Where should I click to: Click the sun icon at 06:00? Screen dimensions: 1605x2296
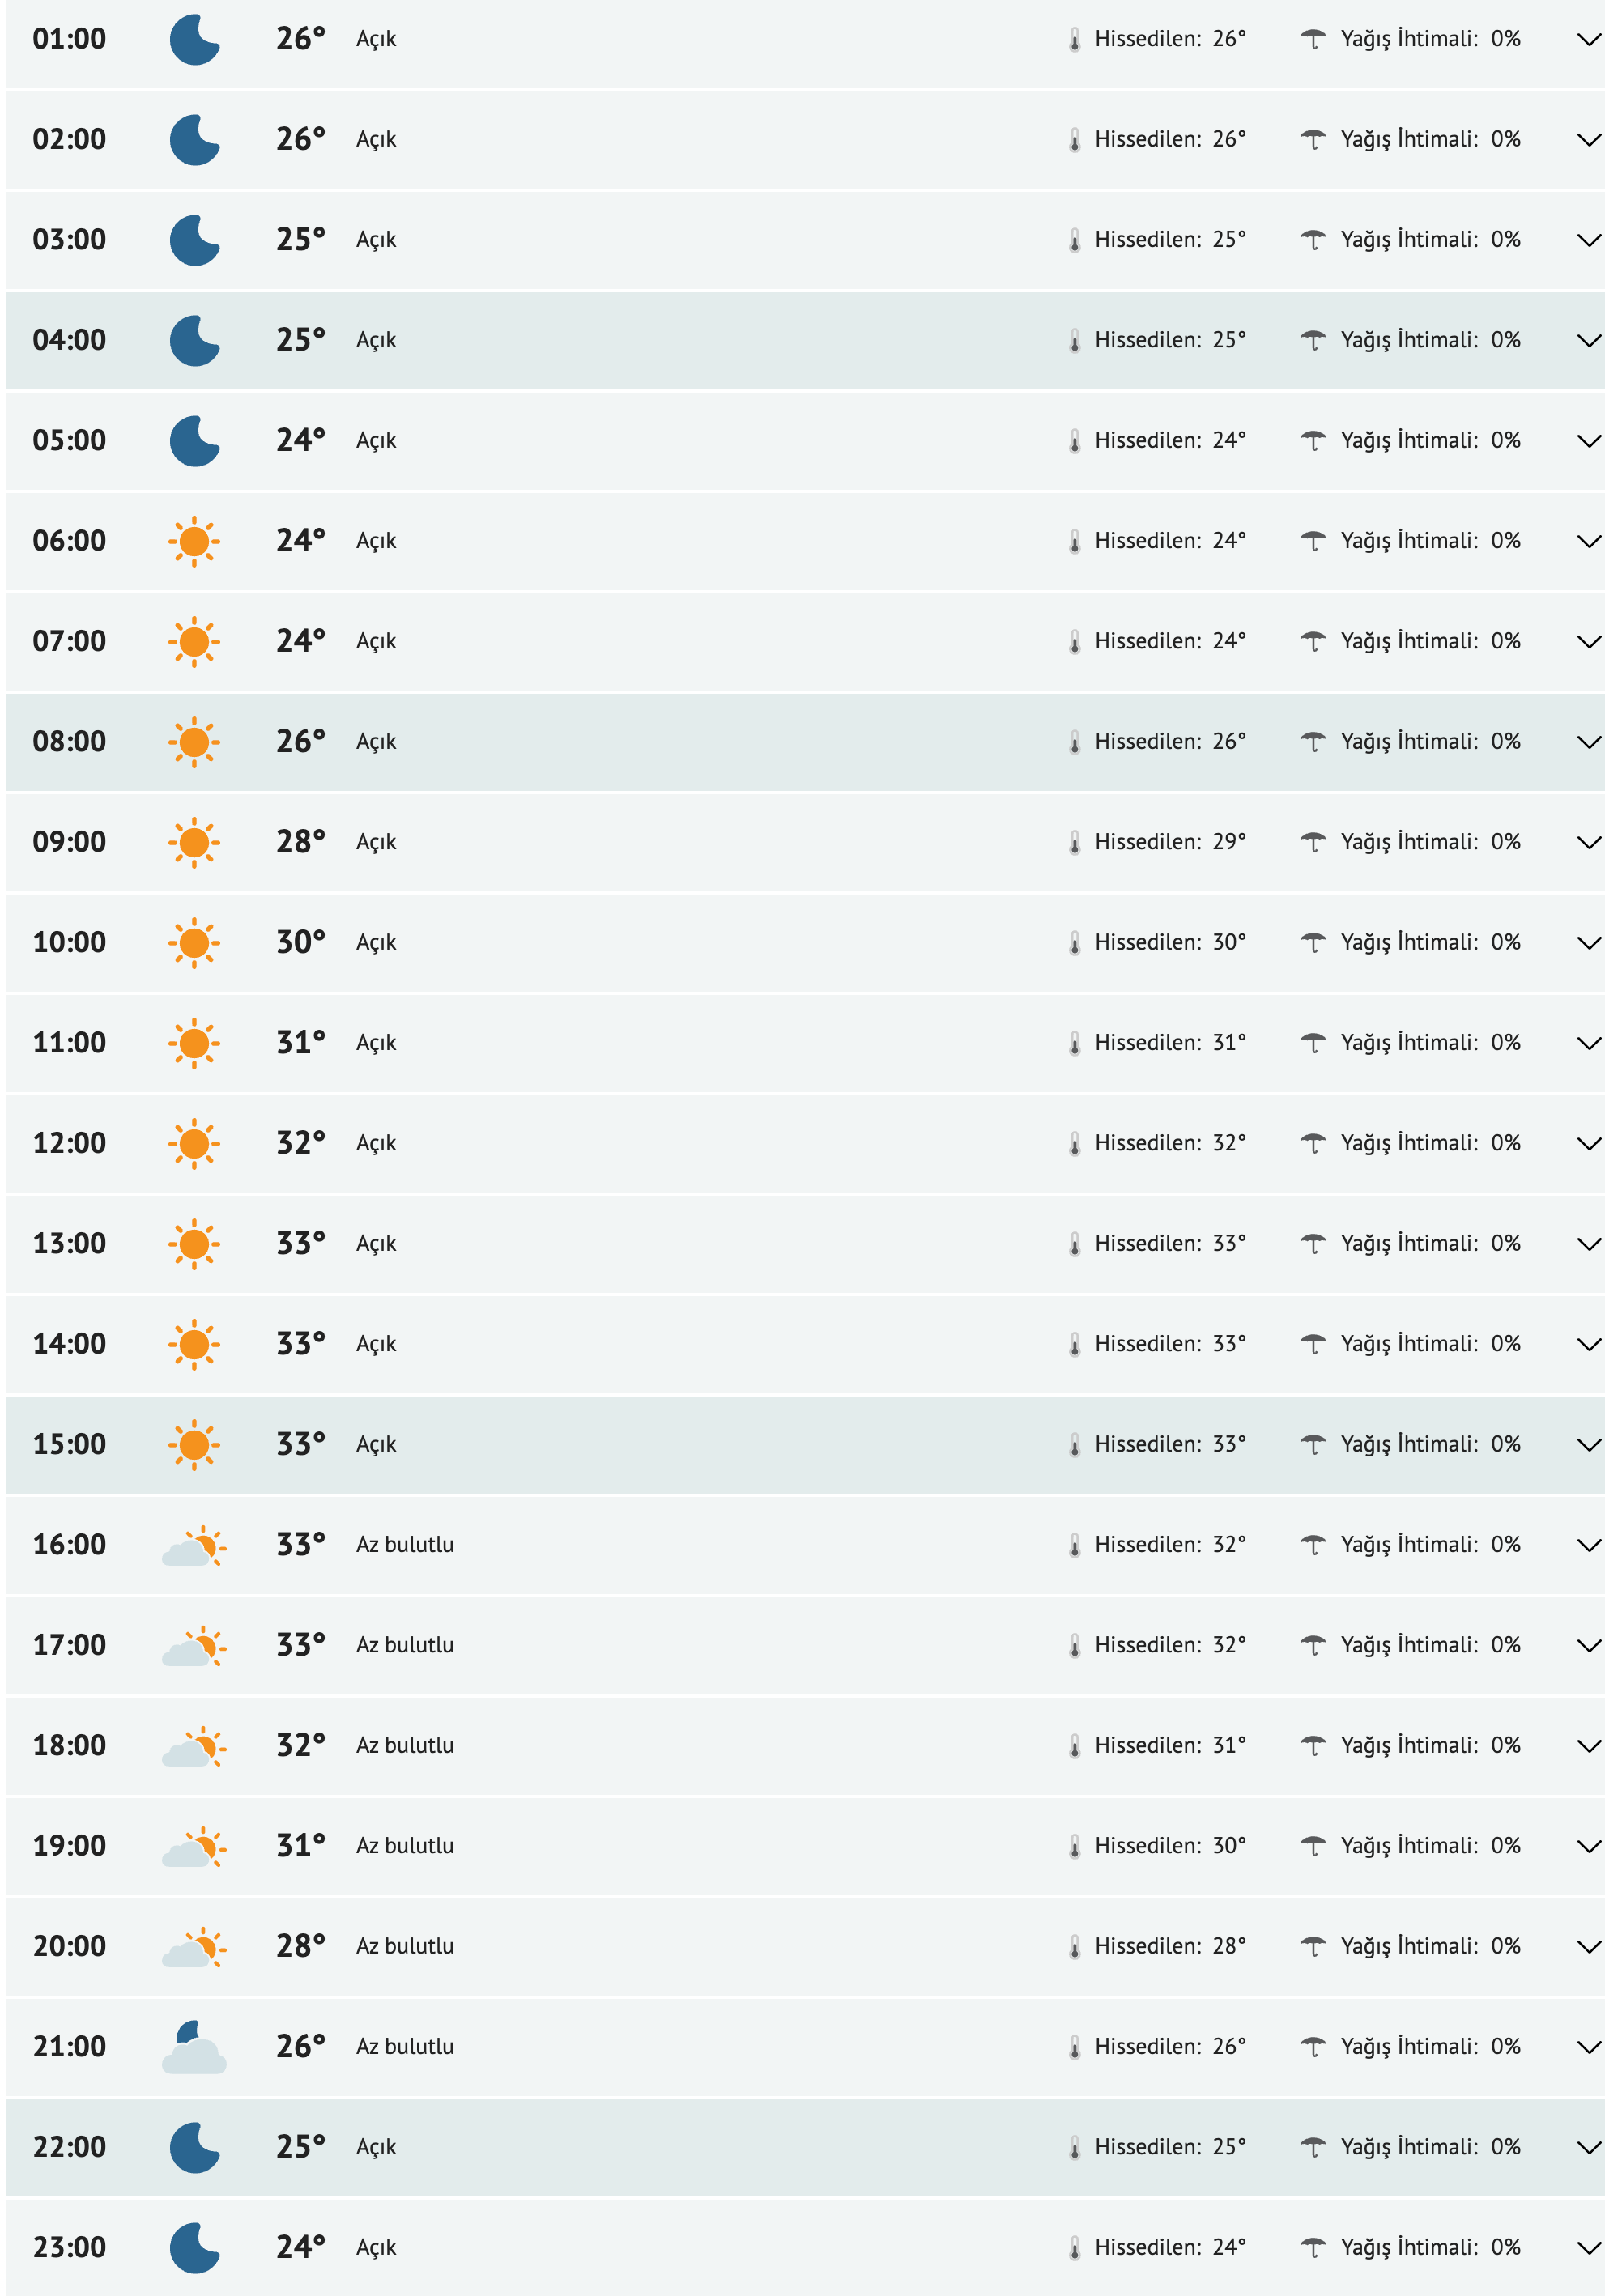(194, 542)
